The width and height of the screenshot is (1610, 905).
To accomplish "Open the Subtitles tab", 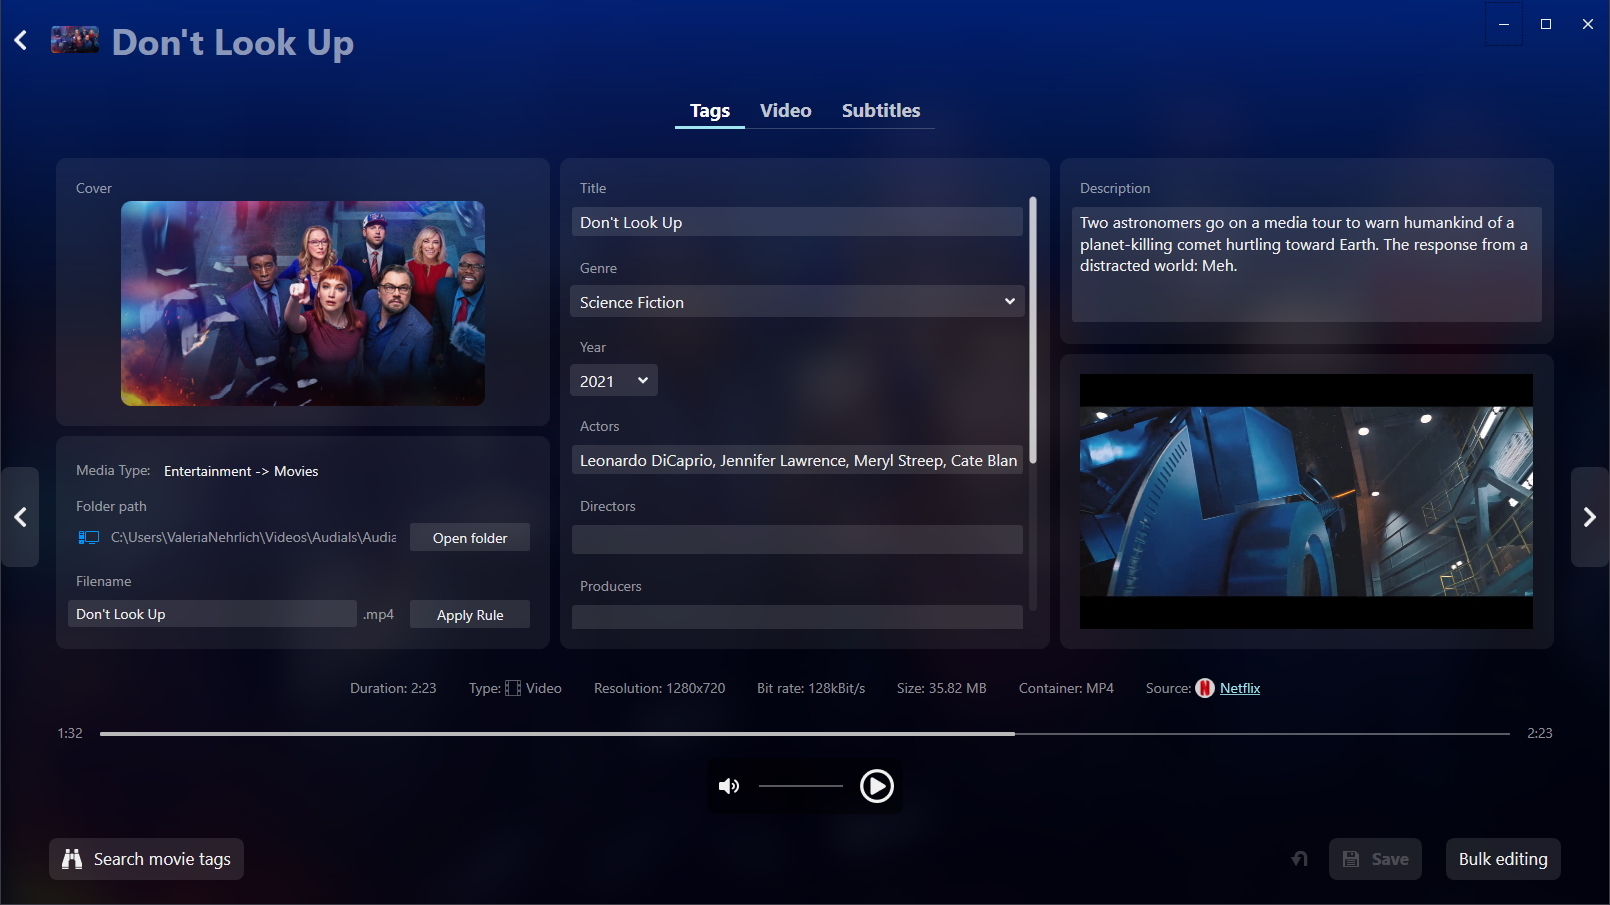I will 880,111.
